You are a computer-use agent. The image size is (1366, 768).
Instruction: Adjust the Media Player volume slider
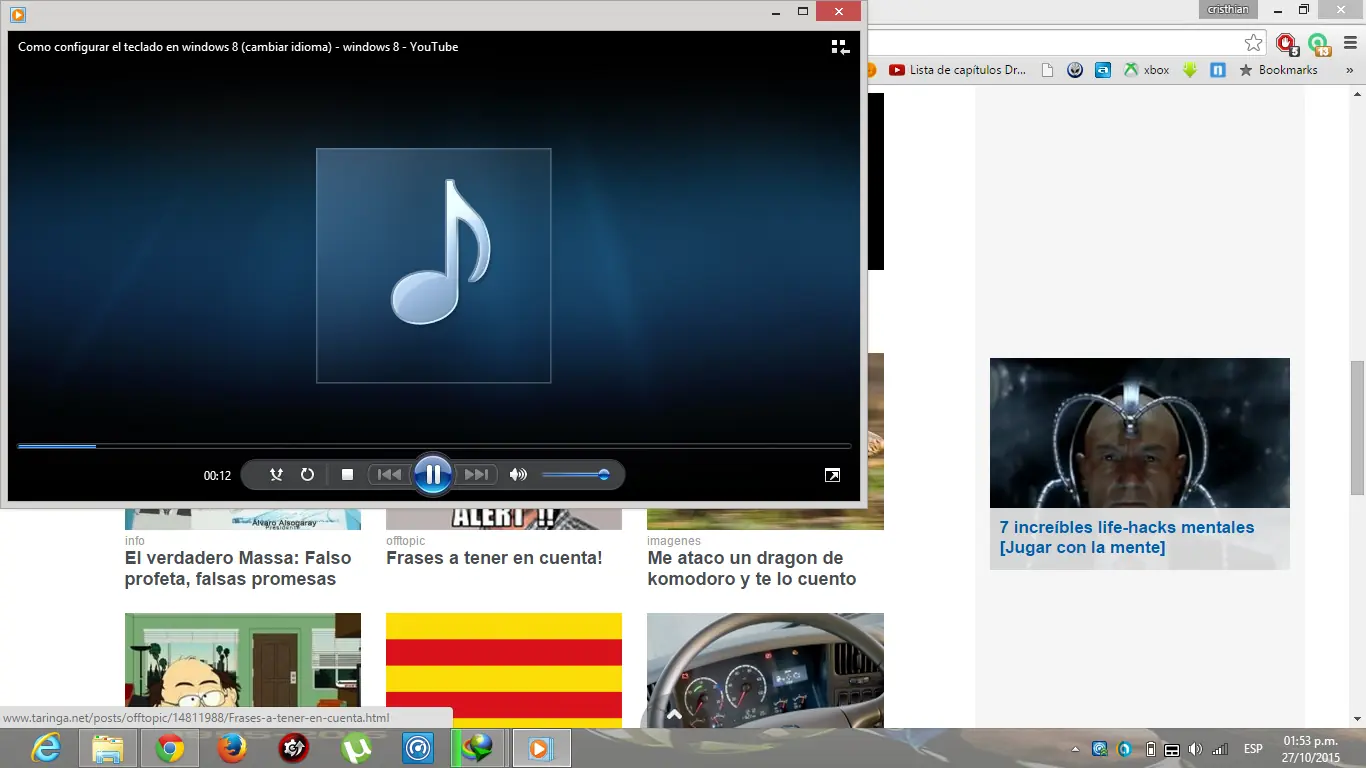click(576, 475)
